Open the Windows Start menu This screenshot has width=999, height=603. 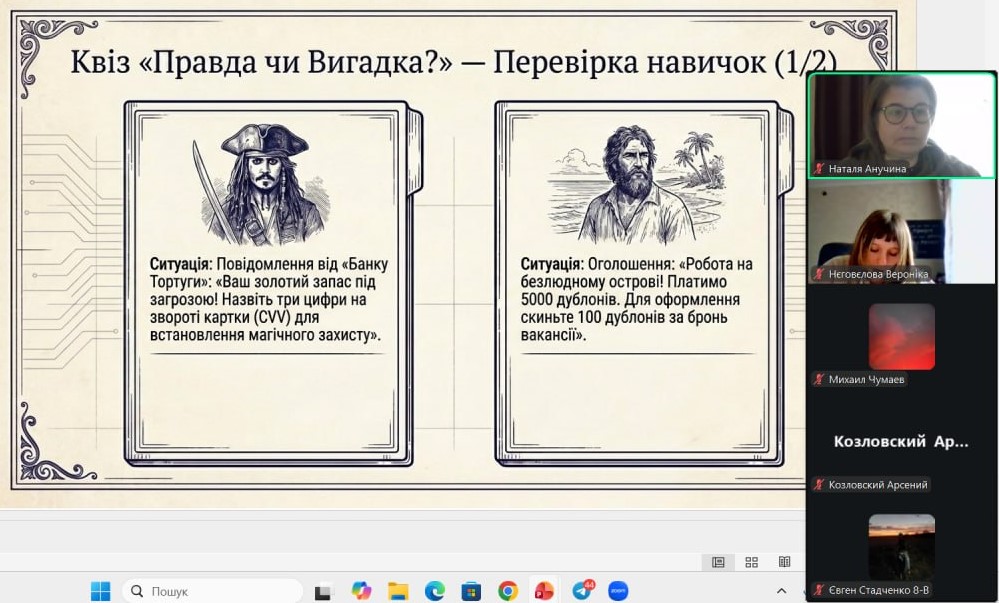pyautogui.click(x=101, y=591)
